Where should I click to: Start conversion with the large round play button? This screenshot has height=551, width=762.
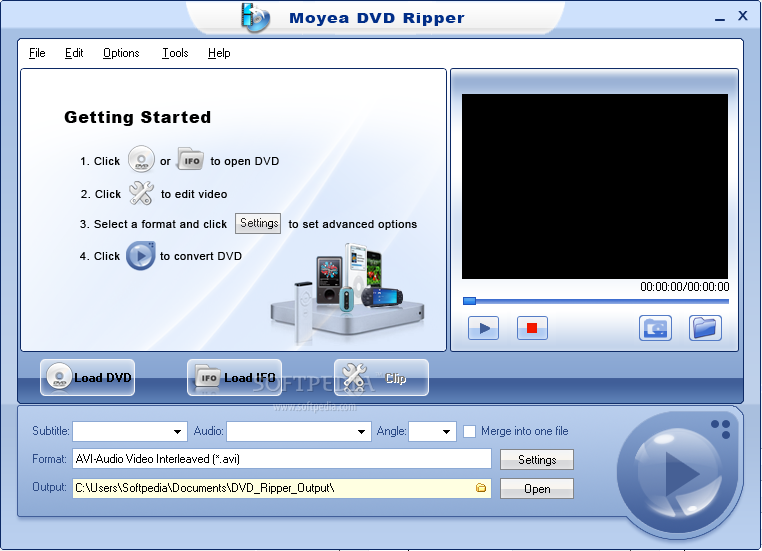tap(679, 473)
